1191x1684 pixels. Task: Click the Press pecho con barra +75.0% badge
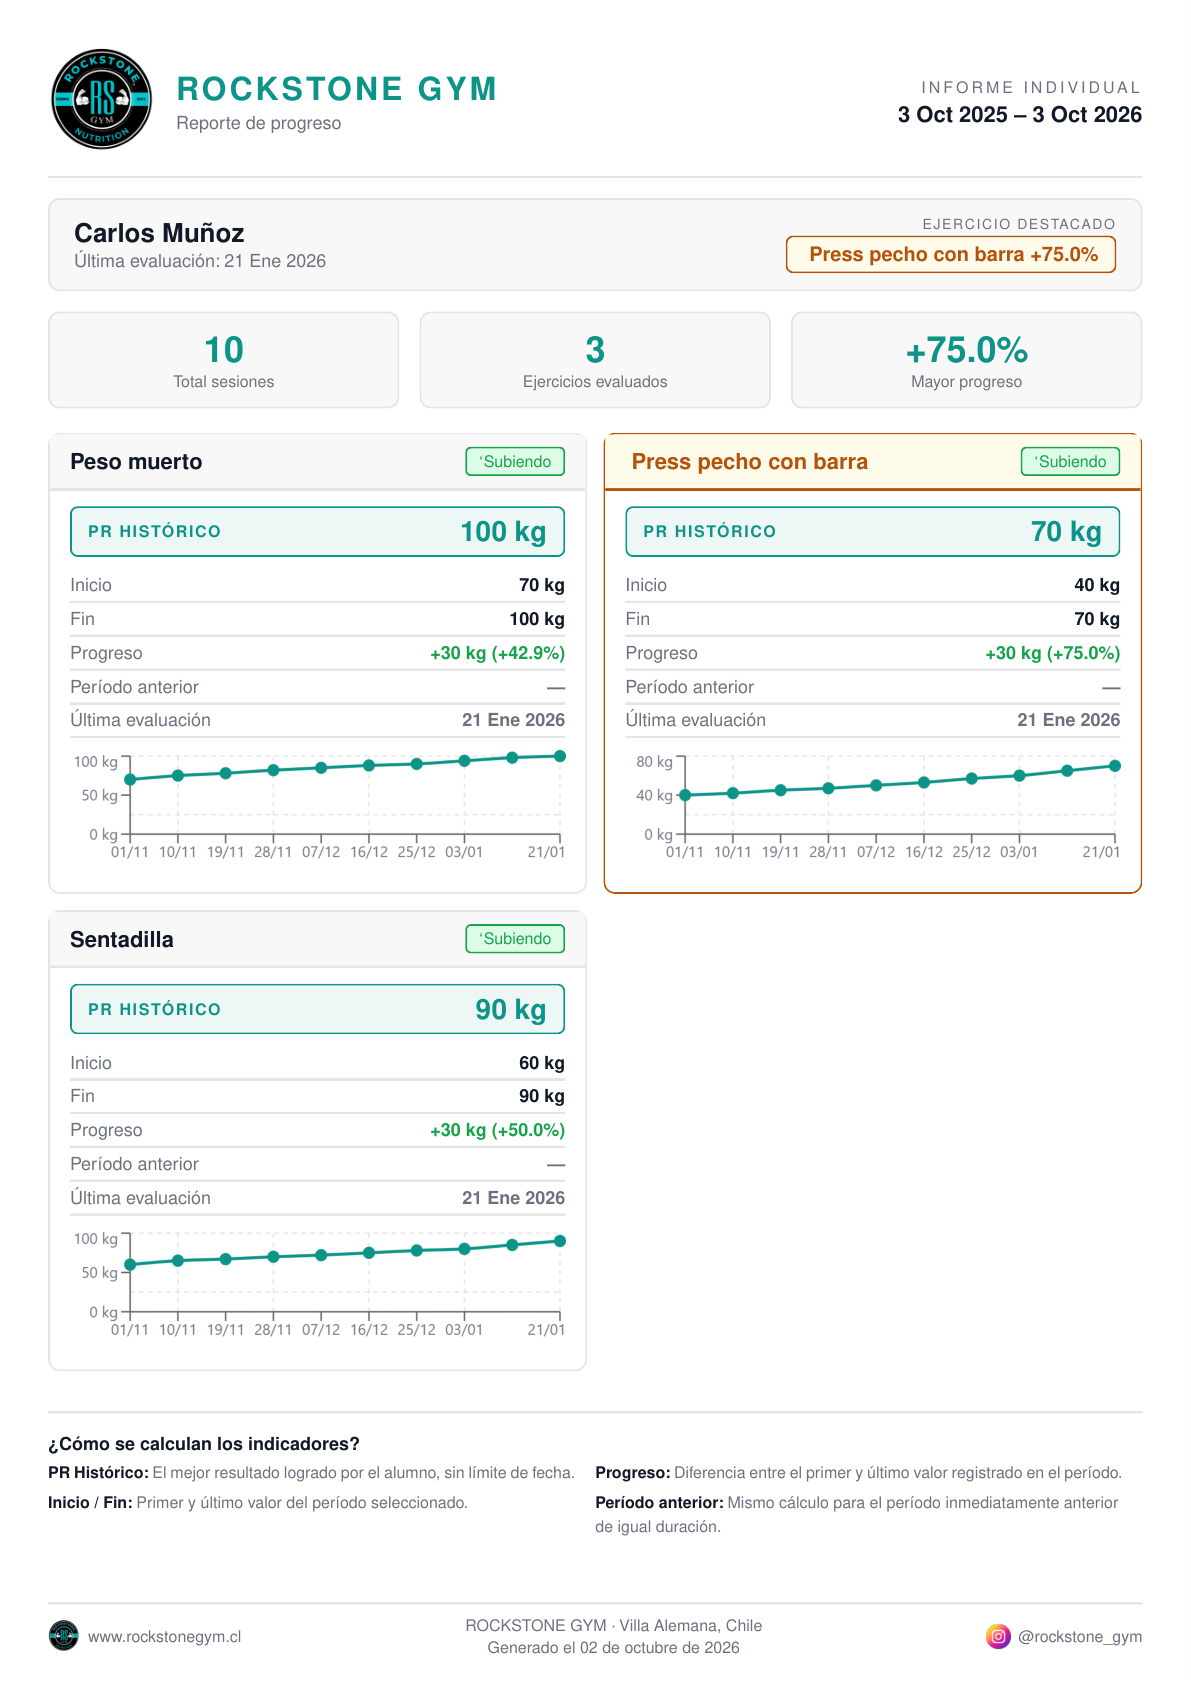point(951,254)
